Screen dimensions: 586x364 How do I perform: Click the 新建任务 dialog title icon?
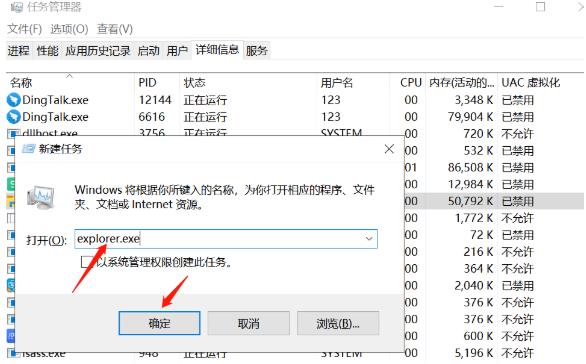coord(28,149)
